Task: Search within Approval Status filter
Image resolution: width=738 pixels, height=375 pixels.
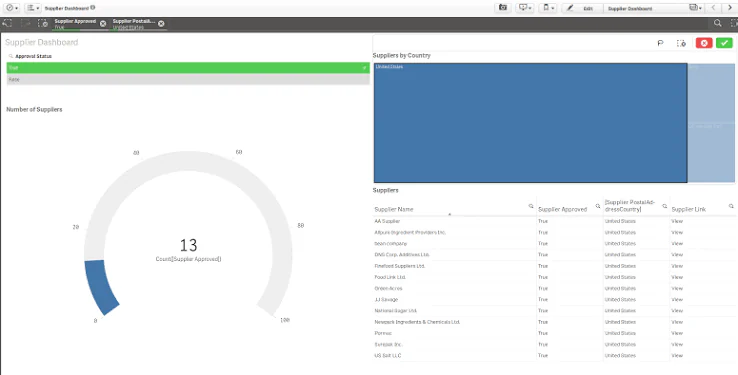Action: [x=11, y=56]
